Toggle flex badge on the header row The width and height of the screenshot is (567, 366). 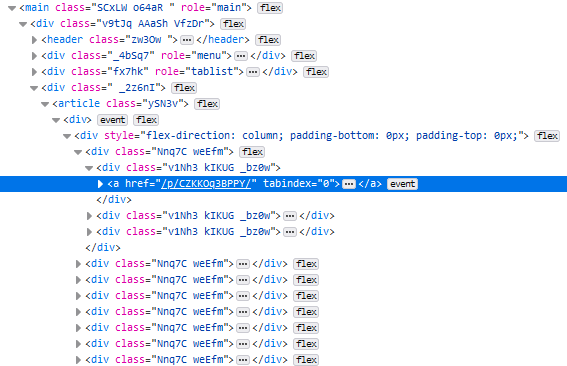coord(268,40)
